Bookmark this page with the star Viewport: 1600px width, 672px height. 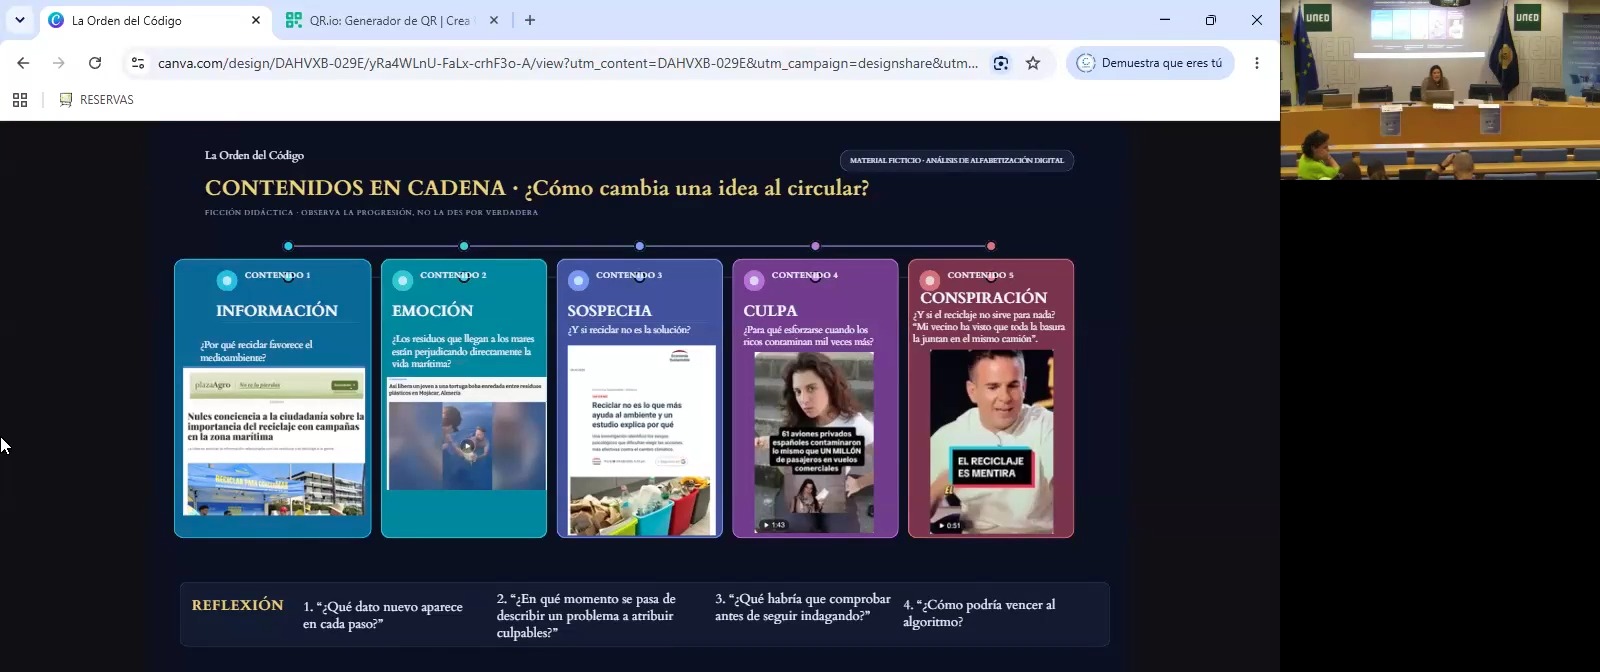pyautogui.click(x=1033, y=63)
